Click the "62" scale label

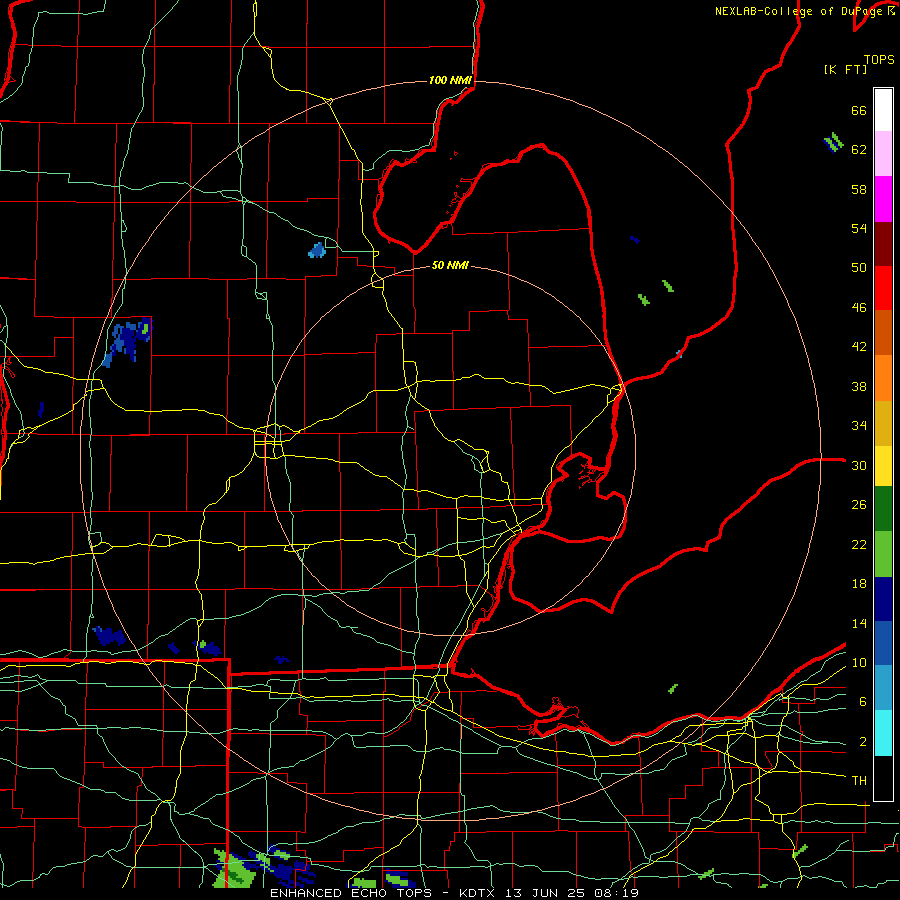859,149
